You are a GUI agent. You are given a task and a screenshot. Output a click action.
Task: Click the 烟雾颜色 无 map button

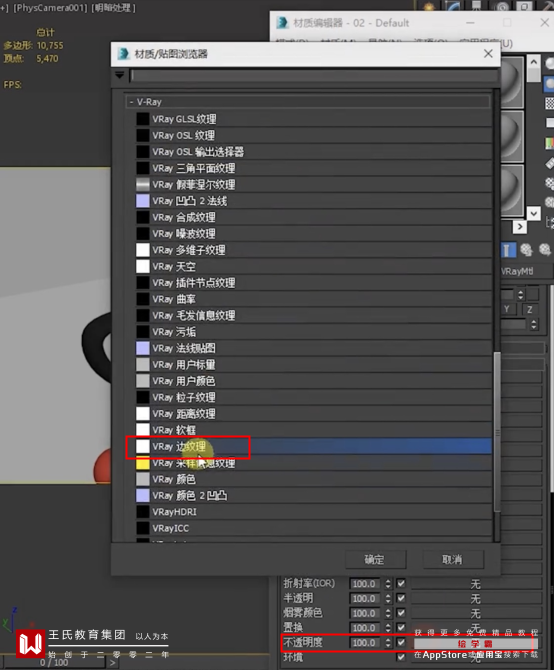coord(476,613)
